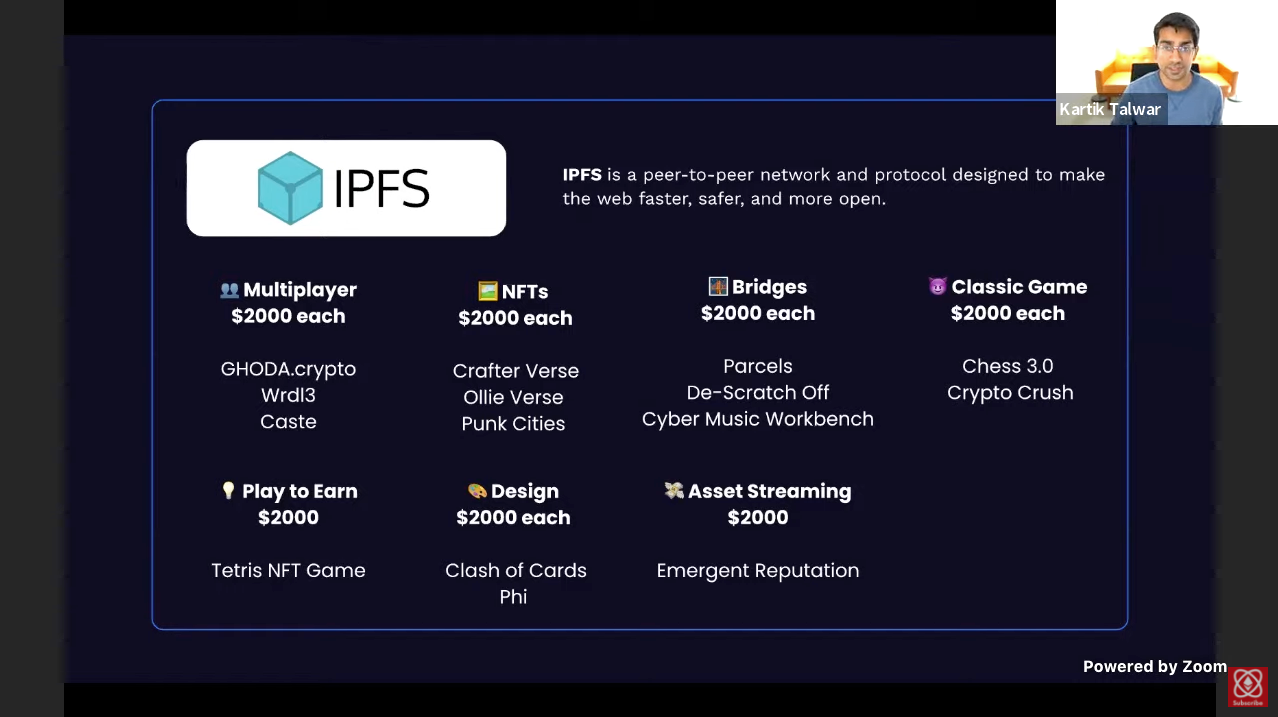Click the $2000 under Asset Streaming
1278x717 pixels.
coord(758,517)
